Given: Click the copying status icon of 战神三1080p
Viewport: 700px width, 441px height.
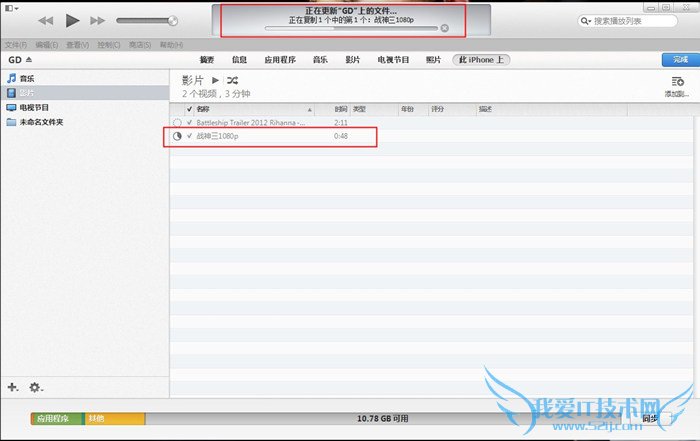Looking at the screenshot, I should tap(177, 136).
